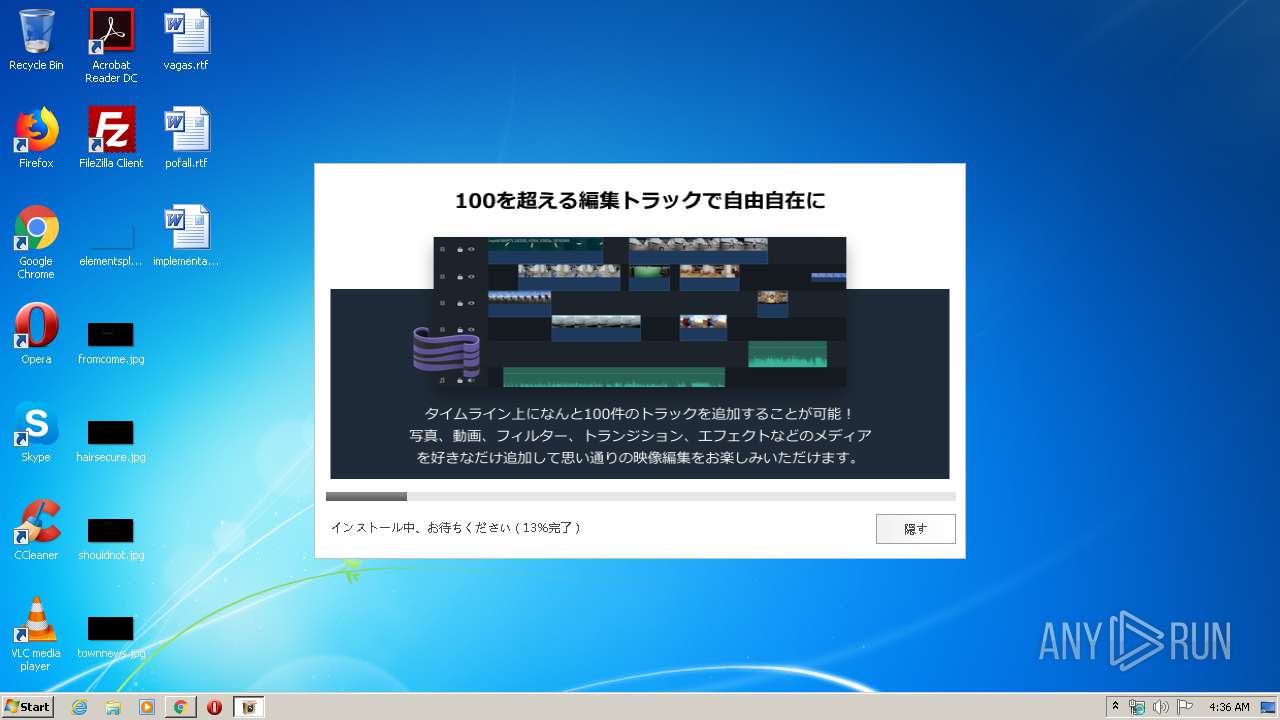Click the インストール中 status message
Screen dimensions: 1280x720
455,527
